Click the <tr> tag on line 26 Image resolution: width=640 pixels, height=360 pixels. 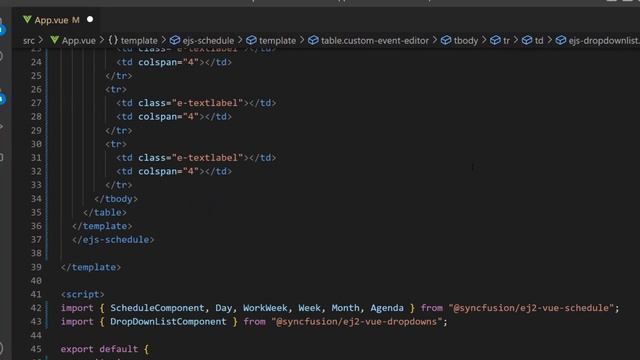click(116, 89)
